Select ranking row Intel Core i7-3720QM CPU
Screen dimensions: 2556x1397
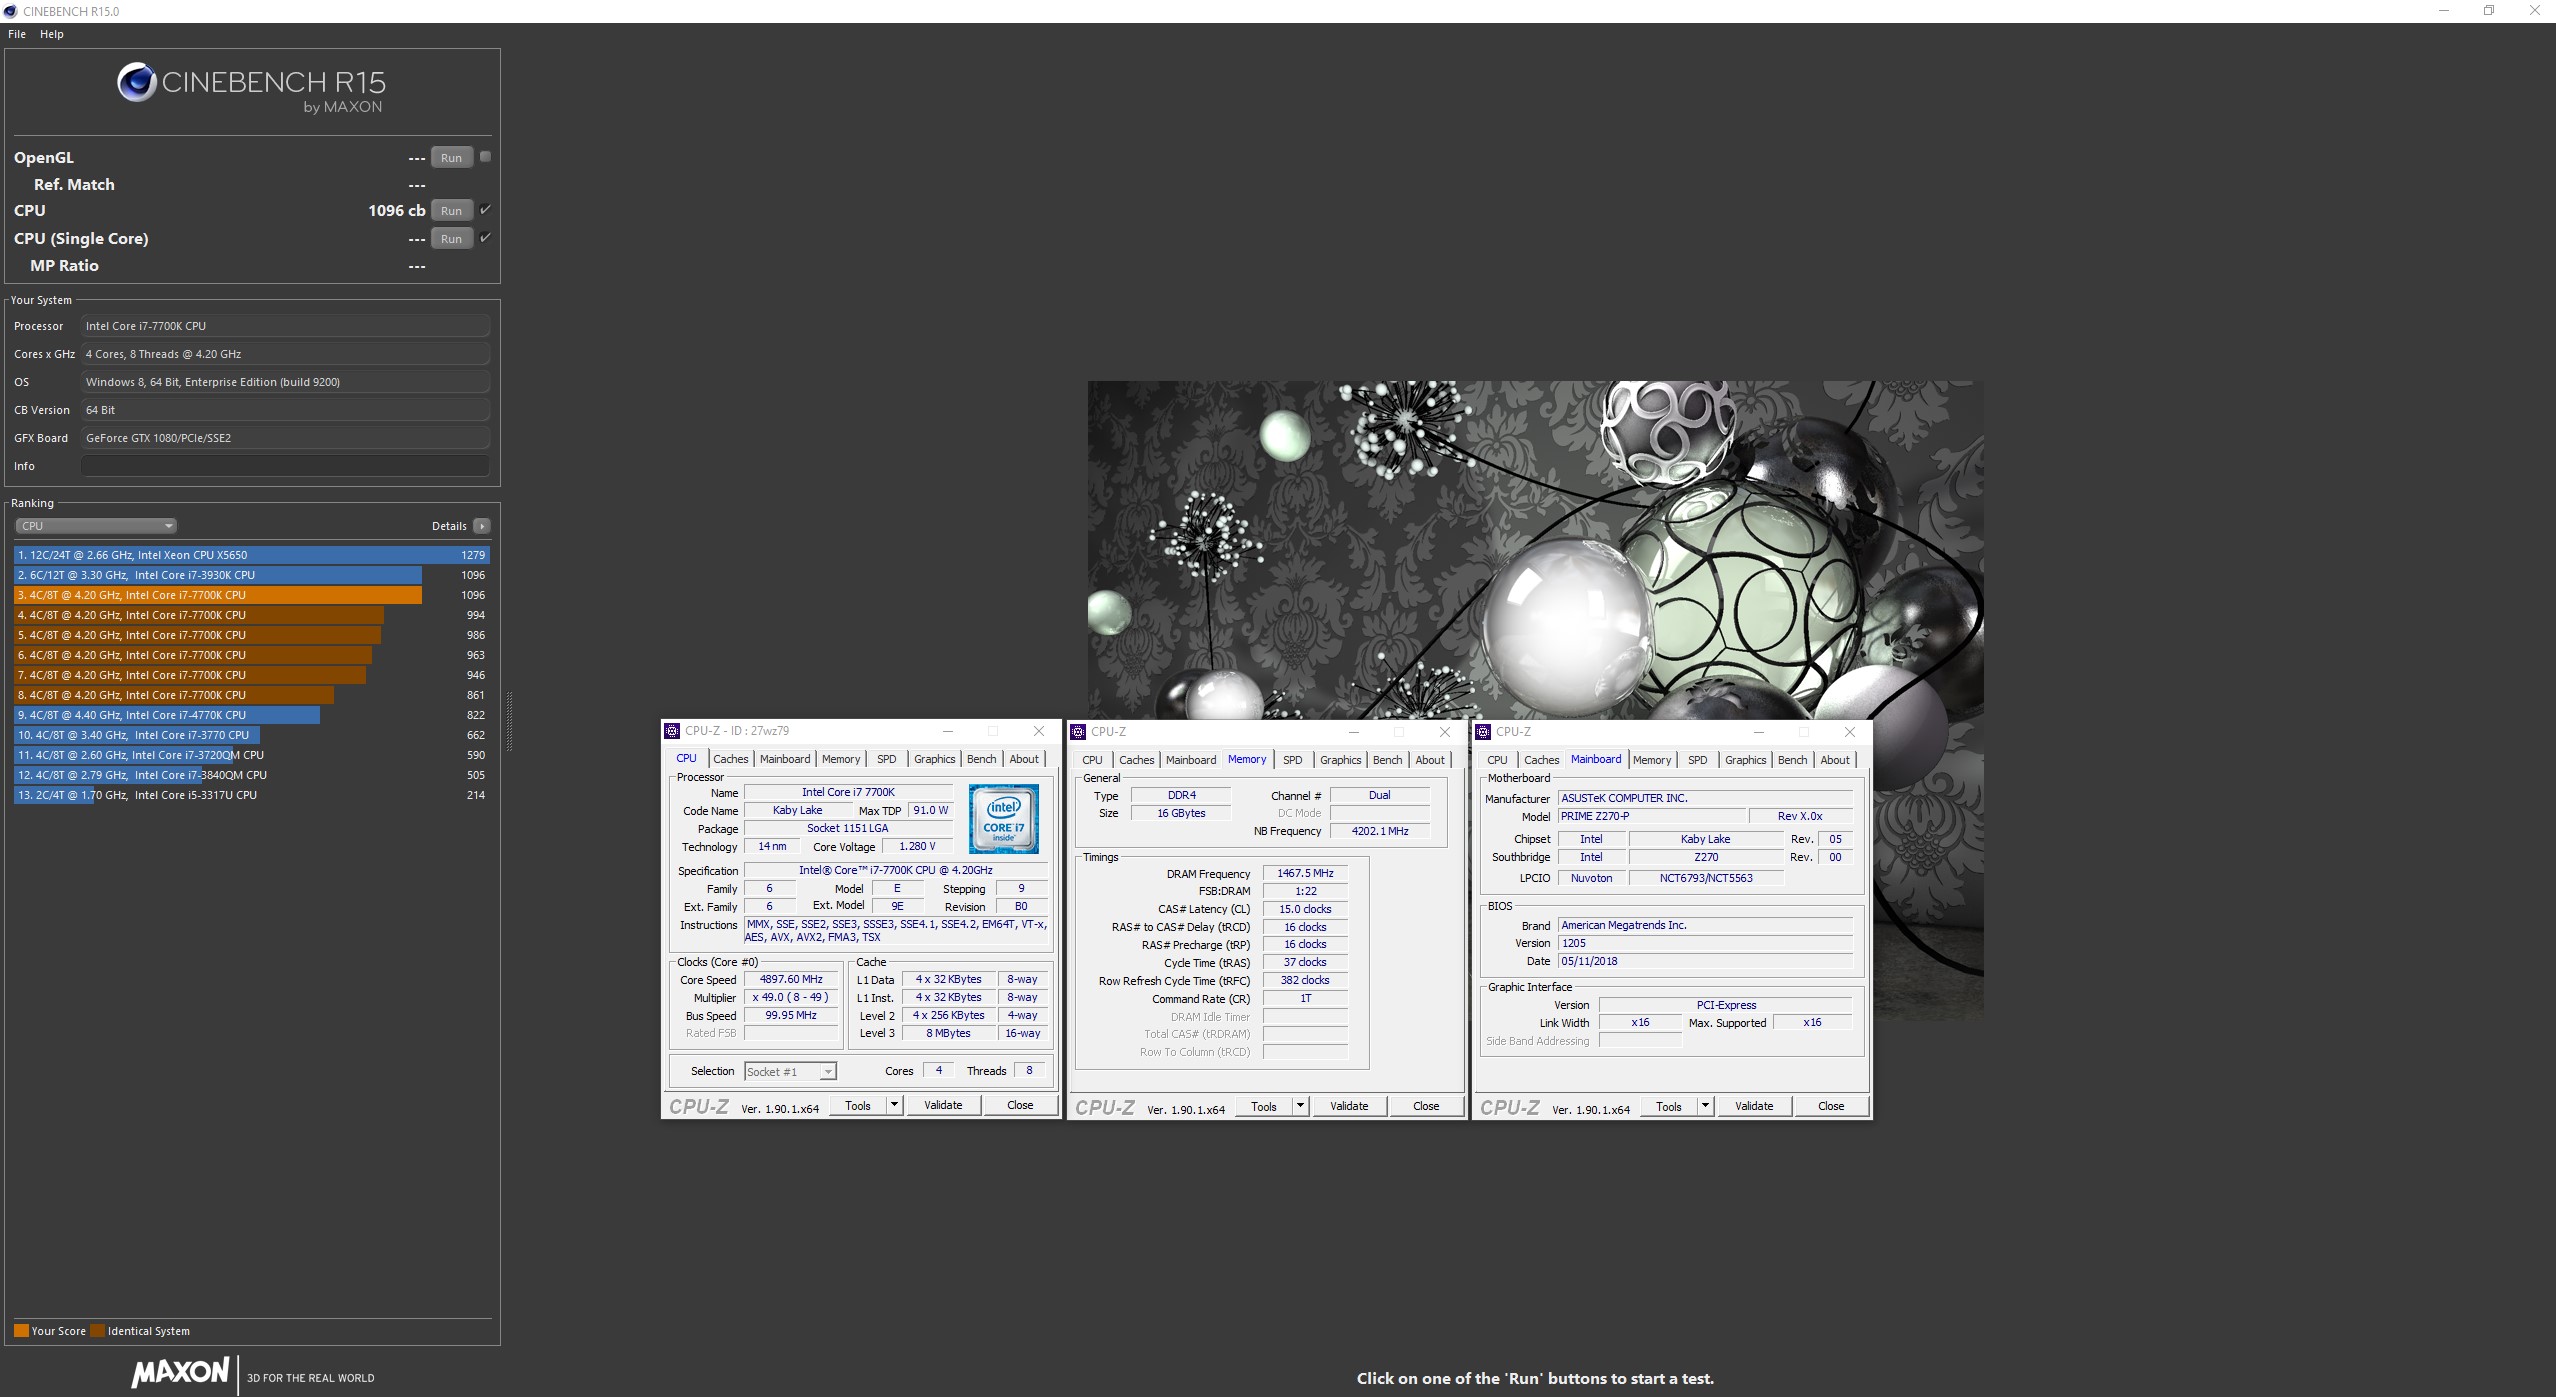252,755
